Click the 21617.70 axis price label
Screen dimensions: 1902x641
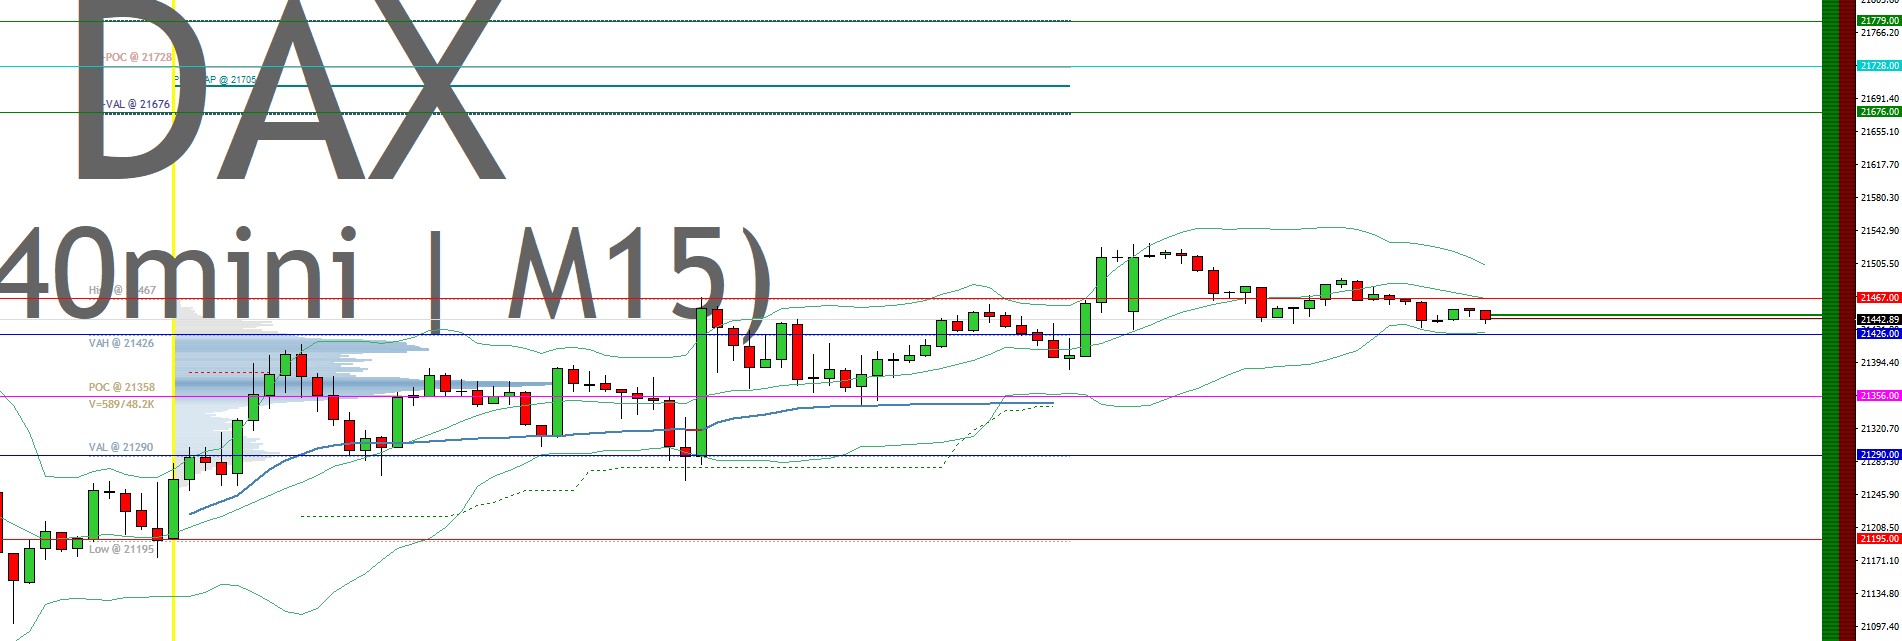point(1879,165)
